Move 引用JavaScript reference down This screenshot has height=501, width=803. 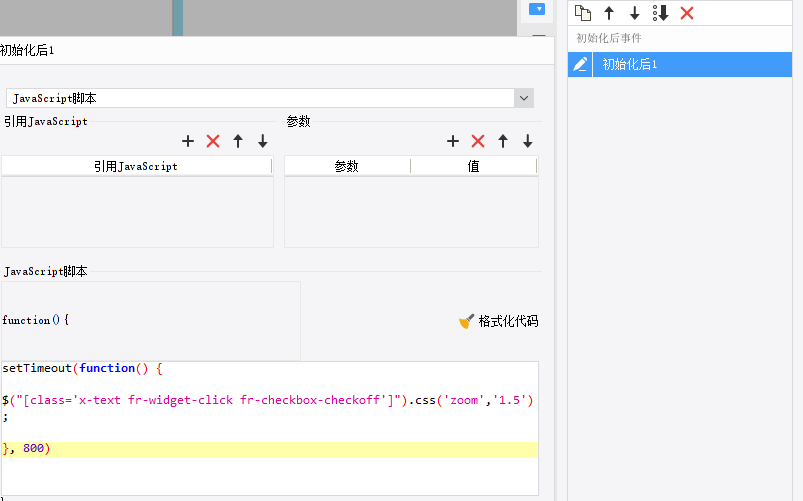click(x=263, y=141)
